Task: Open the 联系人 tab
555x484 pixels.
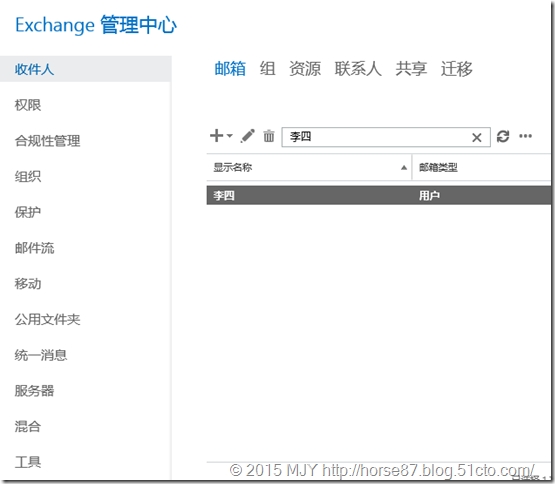Action: click(358, 69)
